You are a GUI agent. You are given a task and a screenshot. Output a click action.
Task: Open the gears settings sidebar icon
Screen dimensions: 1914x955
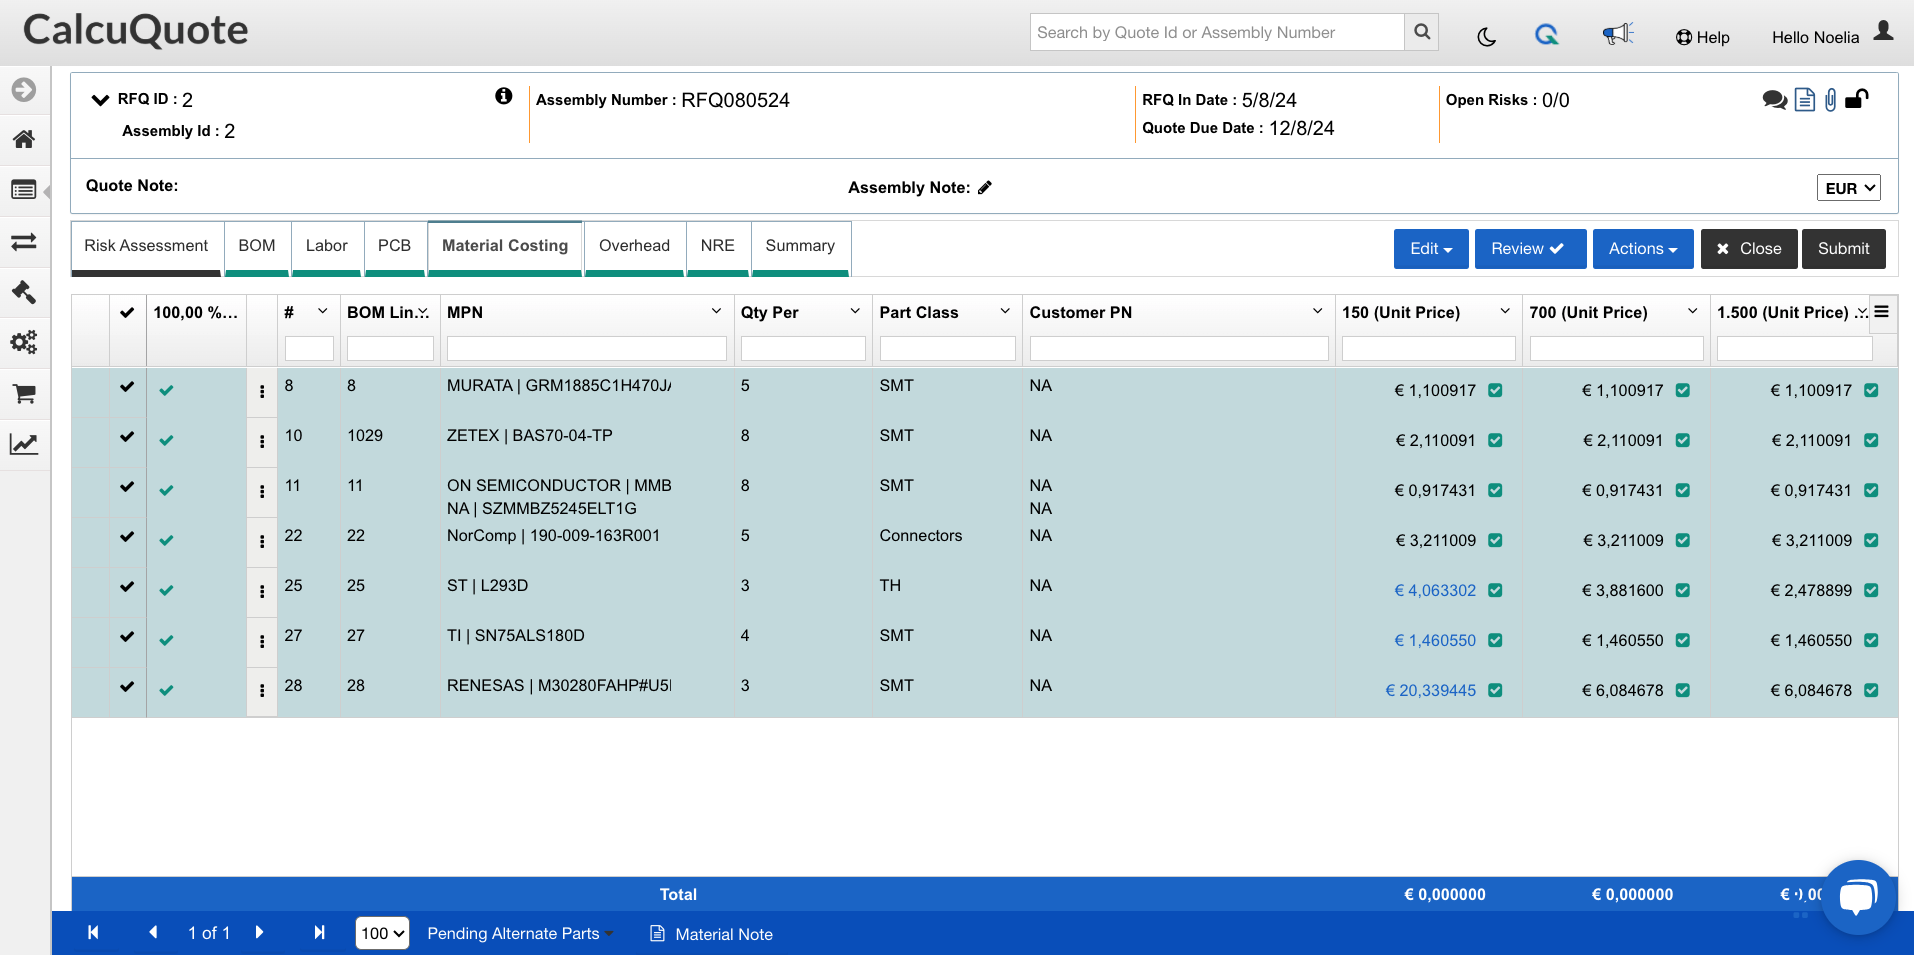[x=24, y=342]
